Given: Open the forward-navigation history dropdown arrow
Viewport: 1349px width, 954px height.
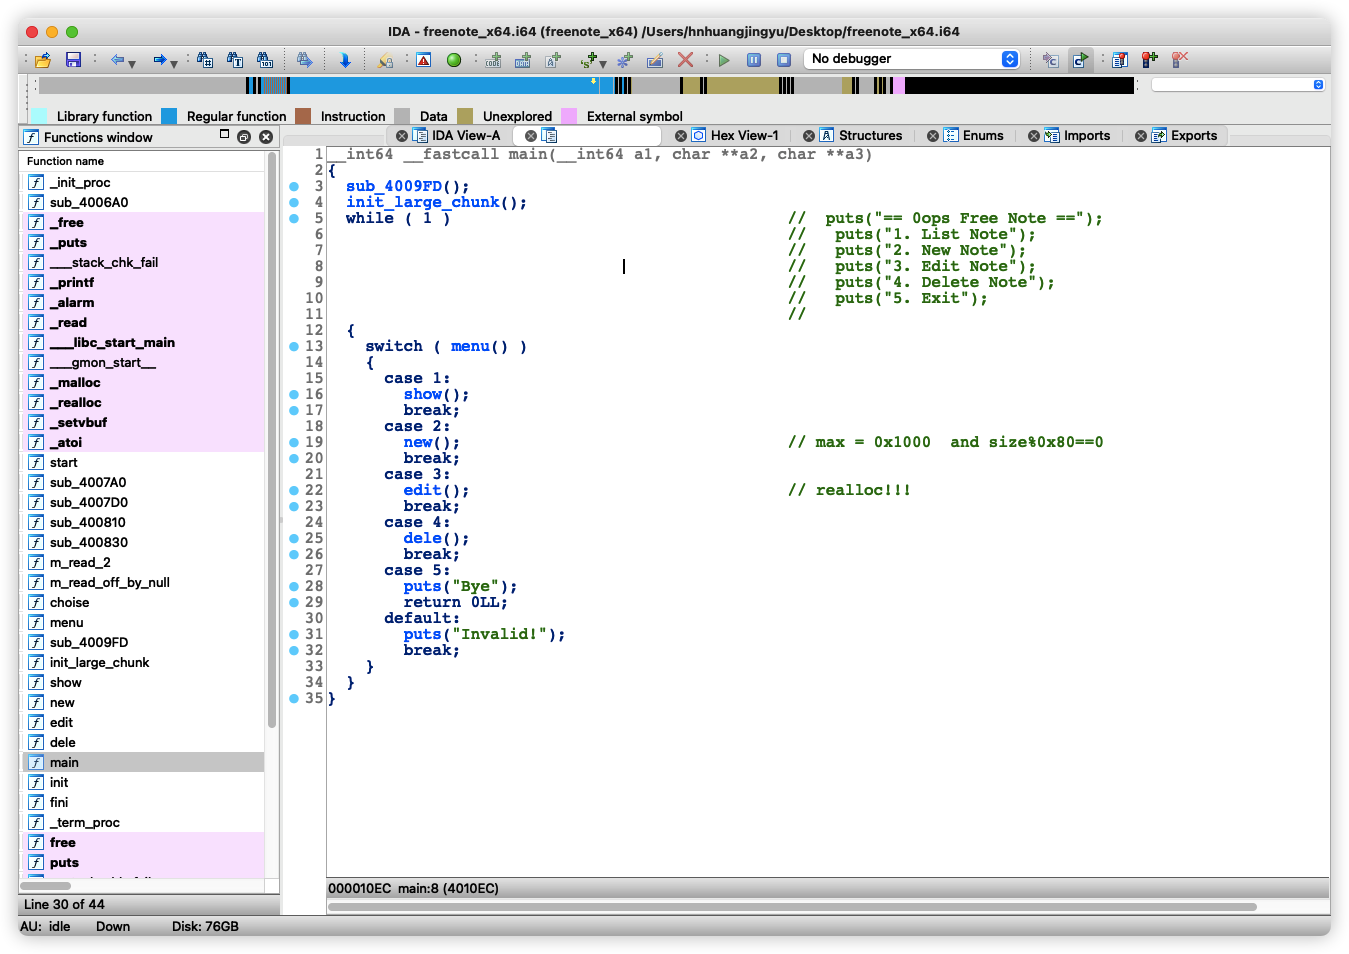Looking at the screenshot, I should (174, 63).
